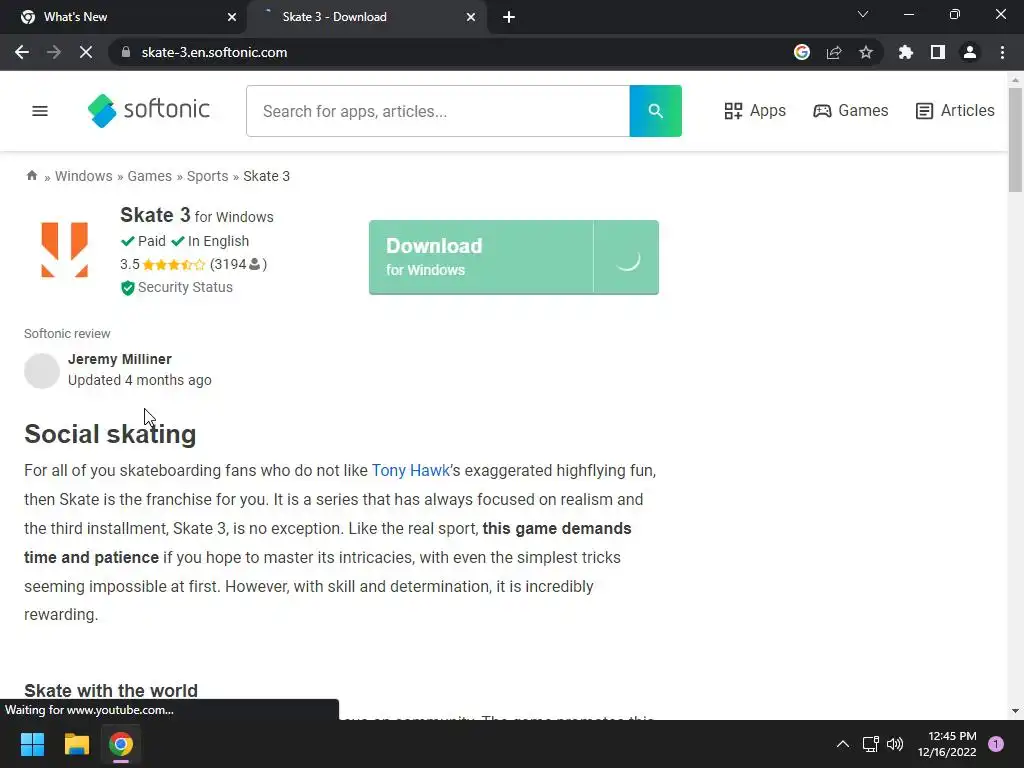The width and height of the screenshot is (1024, 768).
Task: Go back to the previous page
Action: click(22, 52)
